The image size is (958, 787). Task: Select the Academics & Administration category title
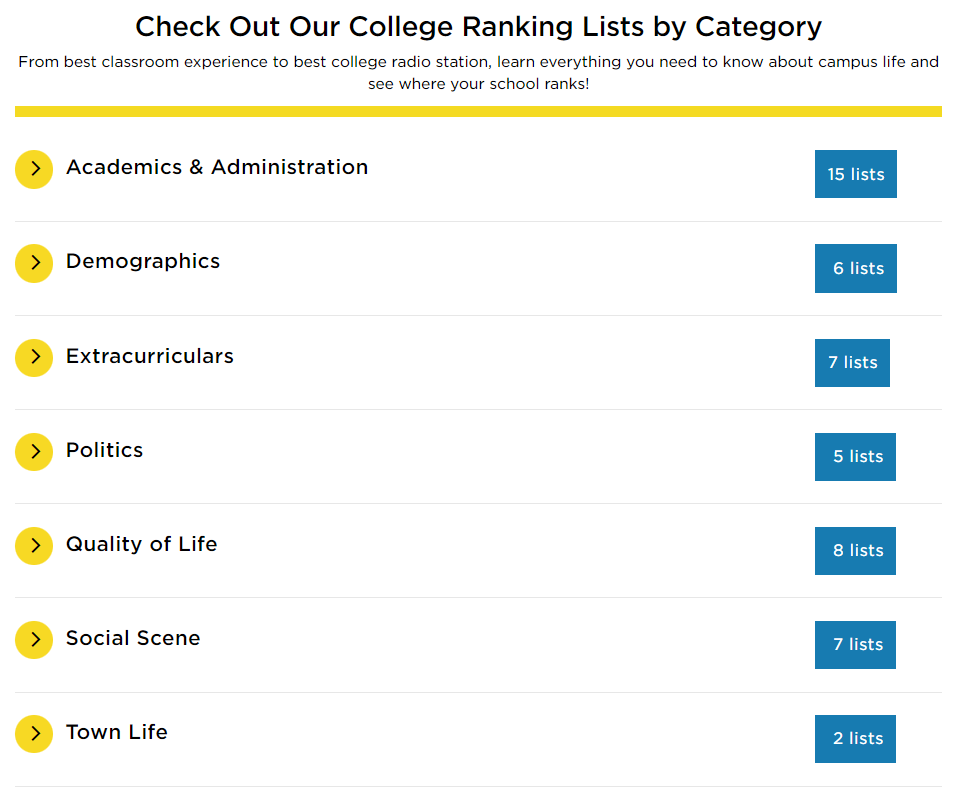[x=217, y=167]
